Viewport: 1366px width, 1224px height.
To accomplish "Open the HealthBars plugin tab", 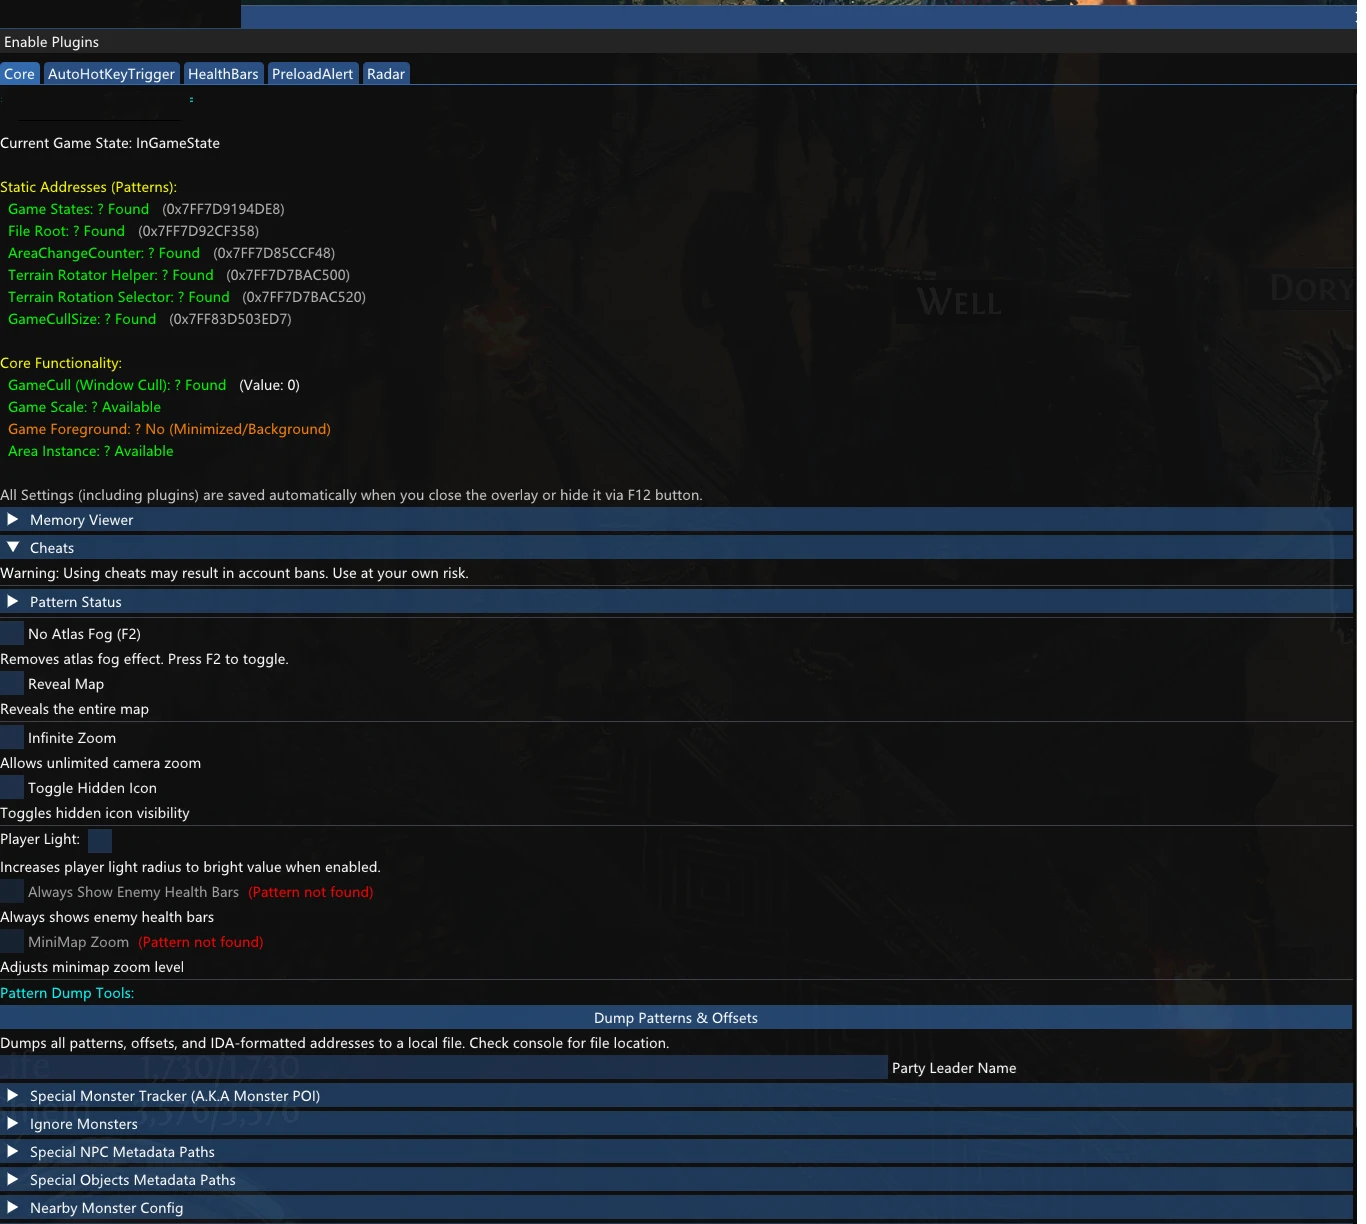I will coord(223,74).
